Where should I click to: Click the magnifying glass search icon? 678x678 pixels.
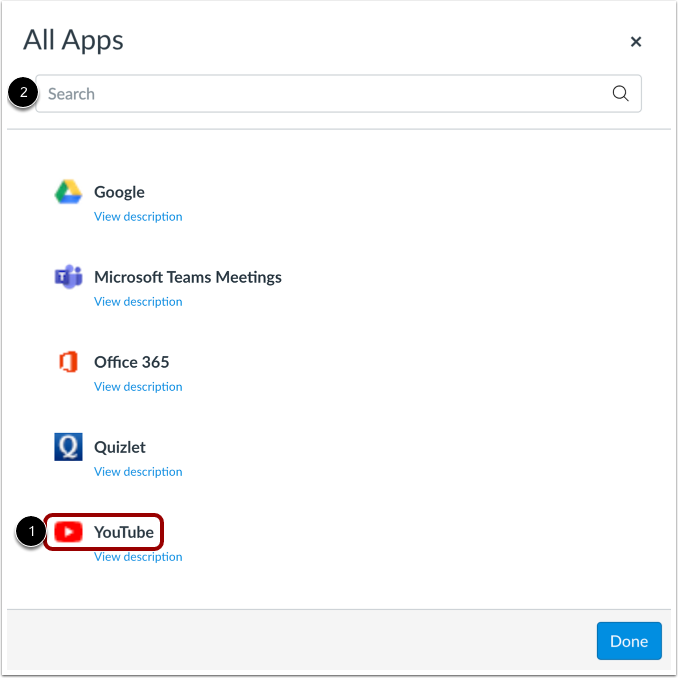[x=620, y=93]
